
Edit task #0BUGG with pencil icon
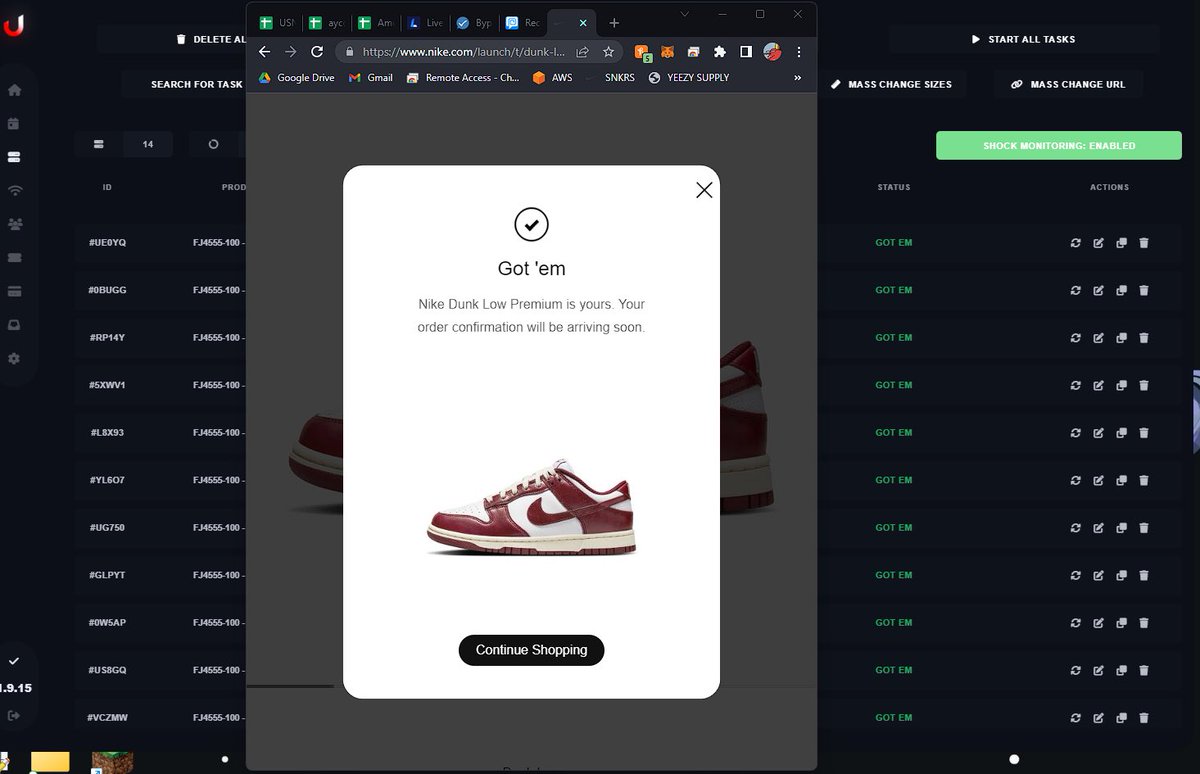pos(1099,290)
